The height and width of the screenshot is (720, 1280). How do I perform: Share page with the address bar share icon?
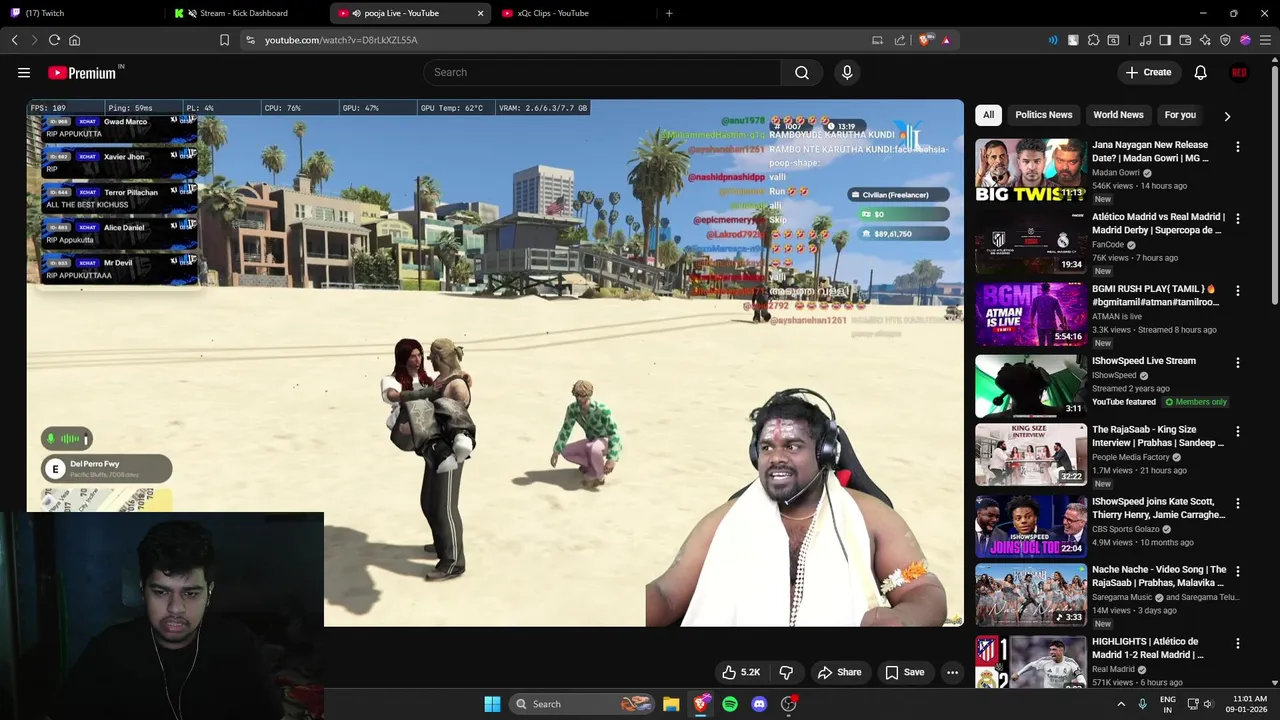(x=899, y=40)
